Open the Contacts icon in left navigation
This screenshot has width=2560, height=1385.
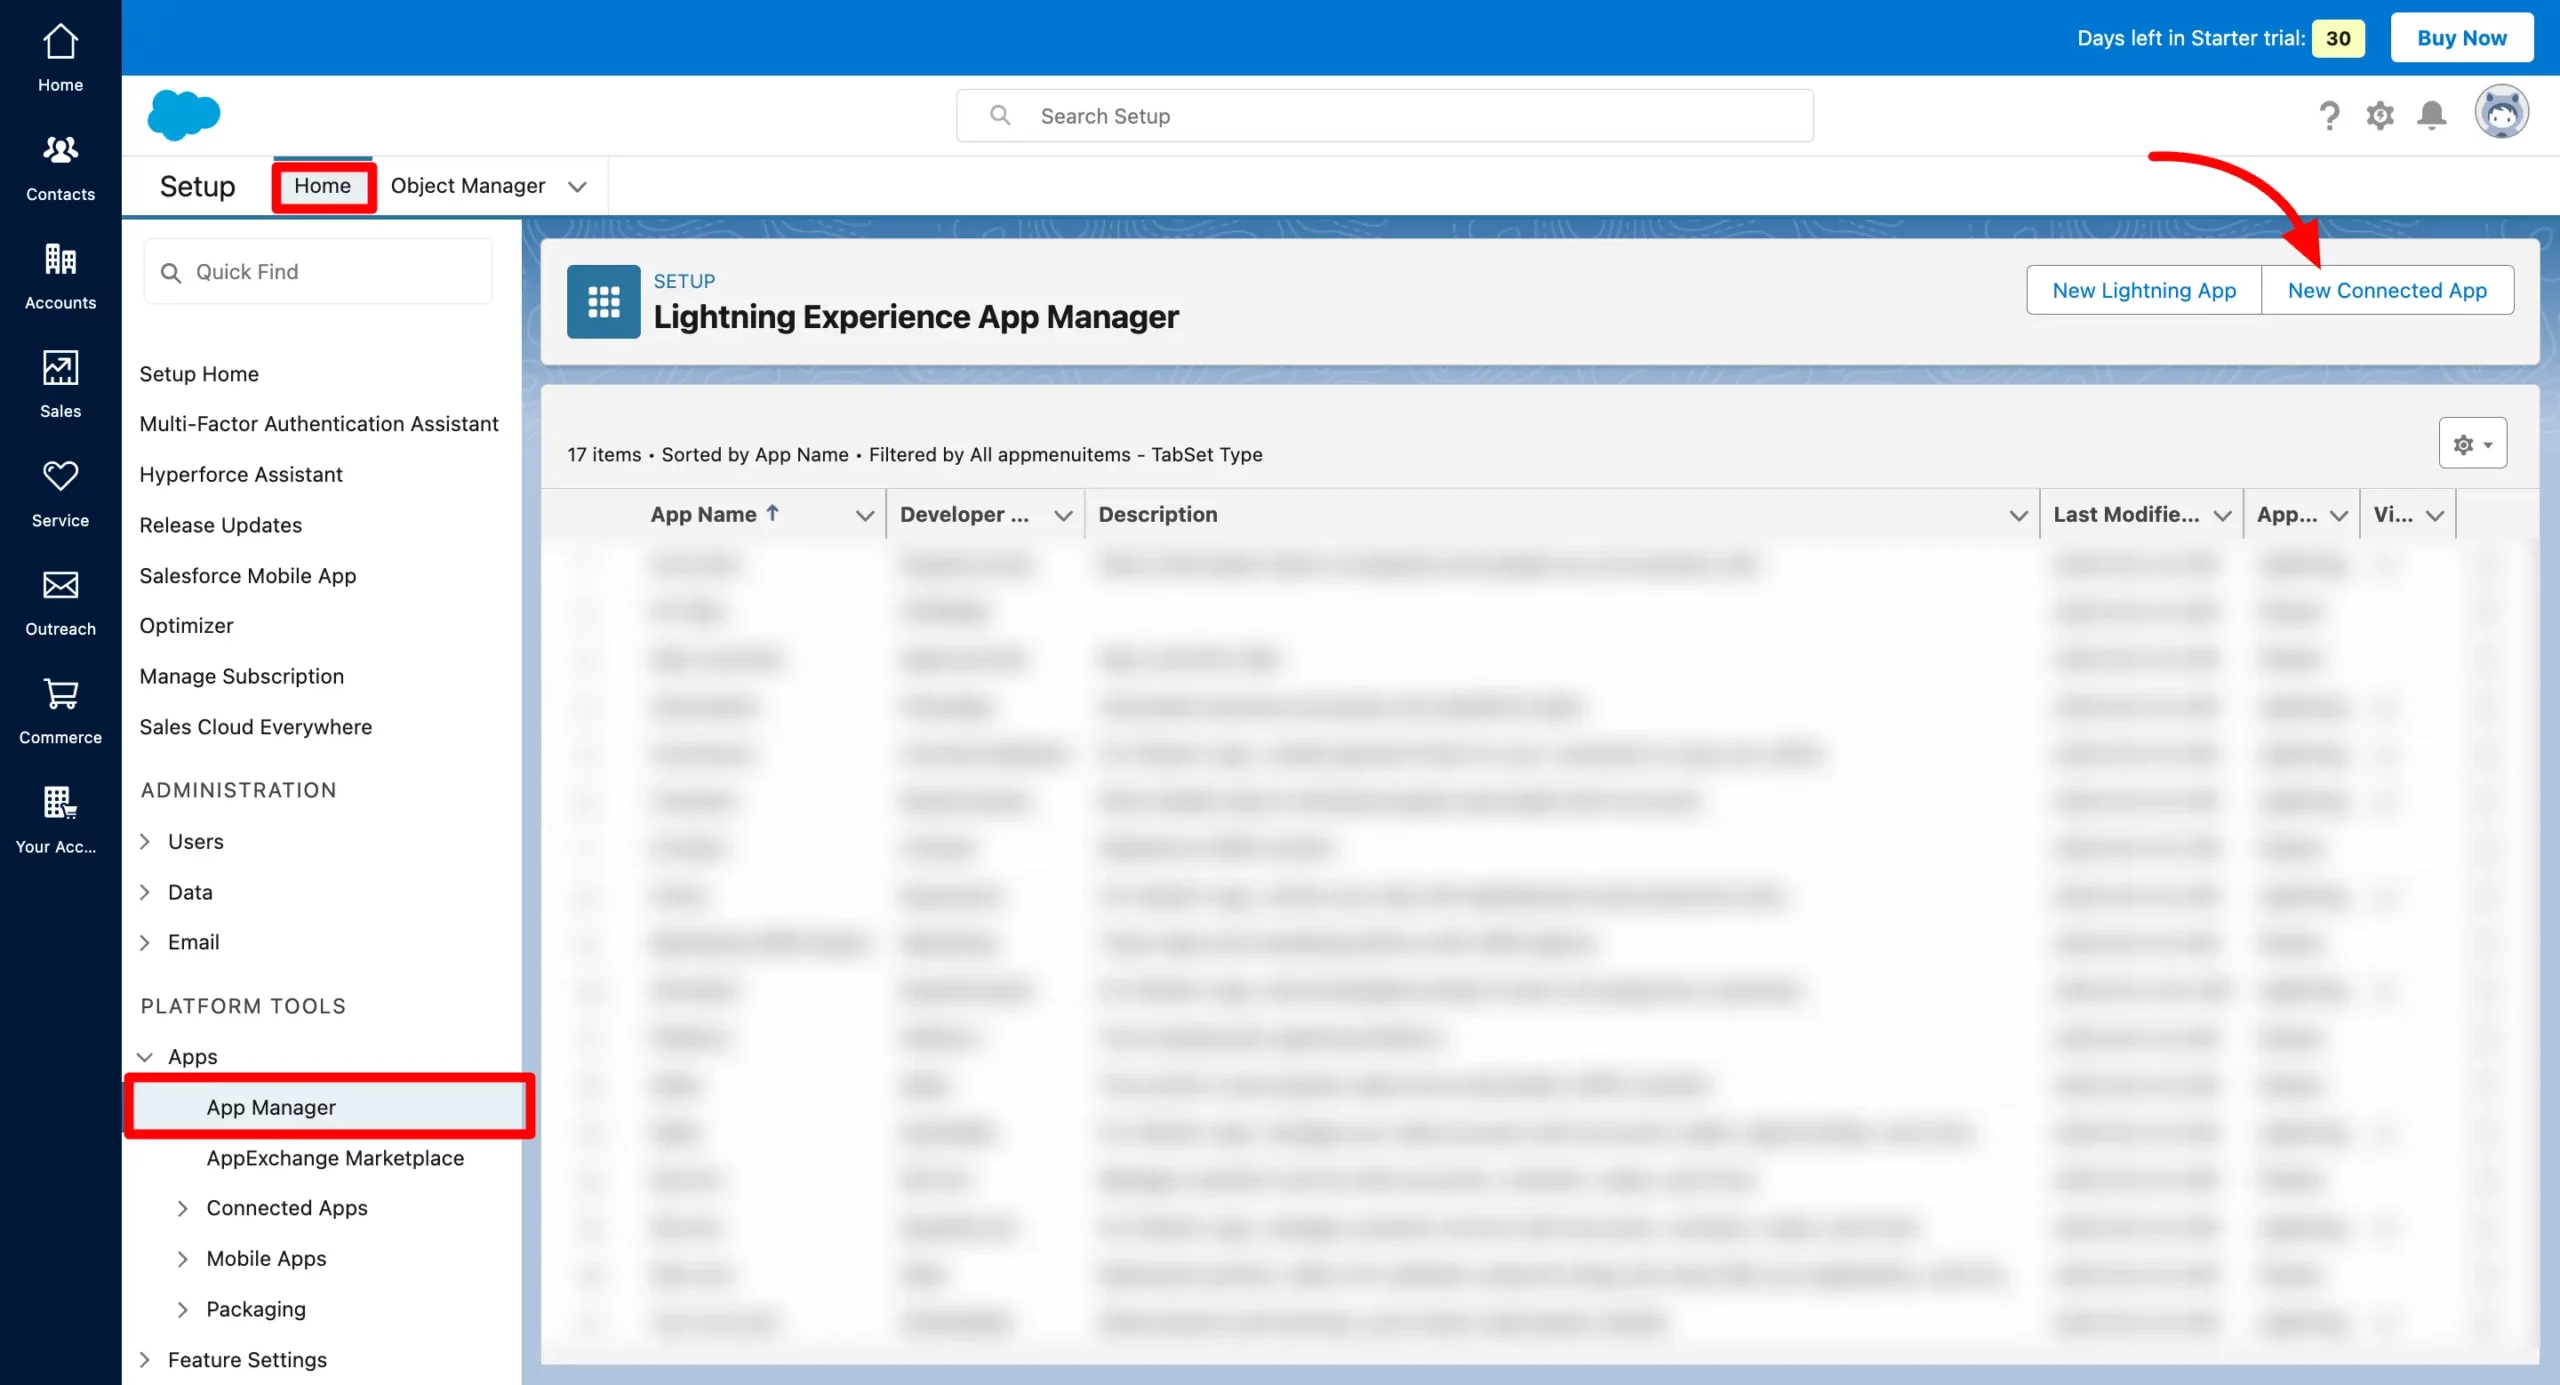pos(60,150)
